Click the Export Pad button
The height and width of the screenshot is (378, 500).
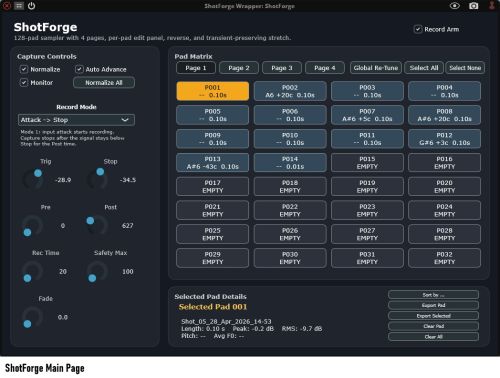click(433, 305)
